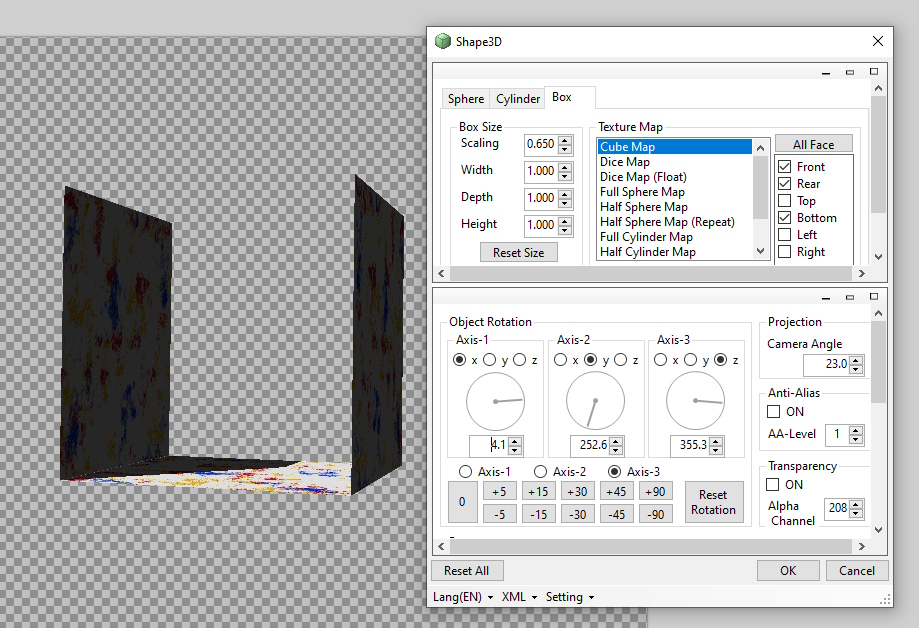Click the Axis-2 rotation dial
This screenshot has width=919, height=628.
point(595,402)
